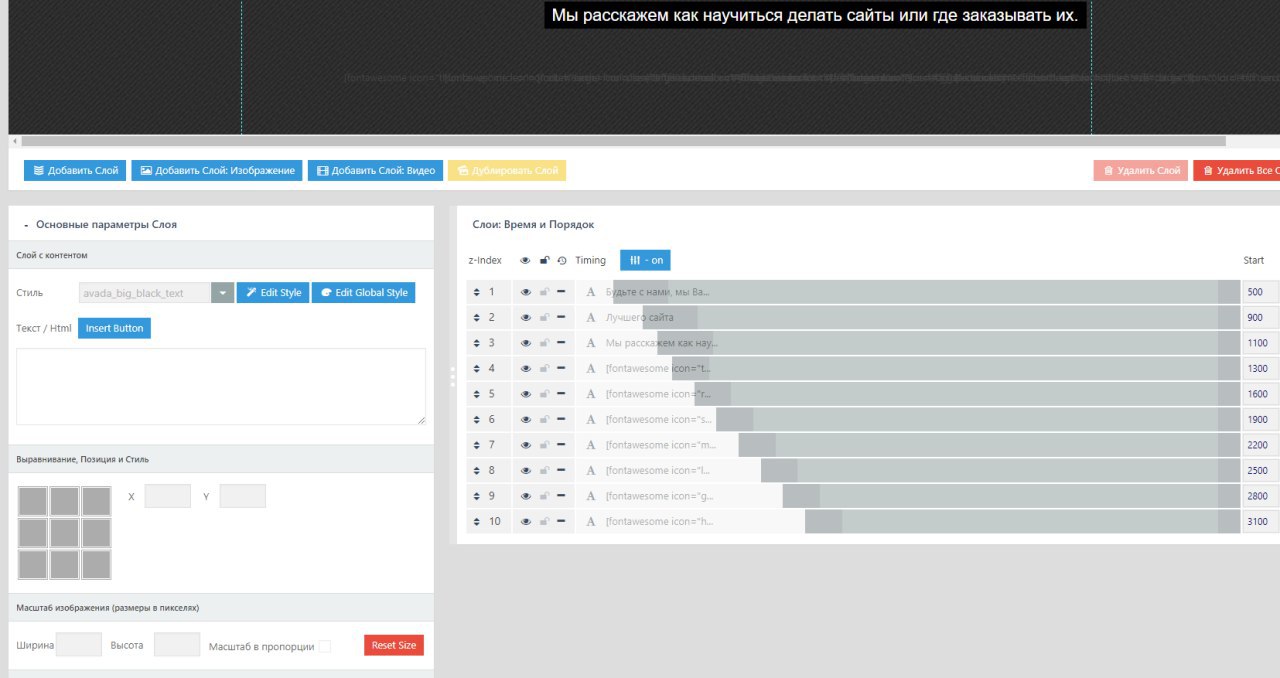Click the Y position input field
This screenshot has height=678, width=1280.
click(x=242, y=496)
